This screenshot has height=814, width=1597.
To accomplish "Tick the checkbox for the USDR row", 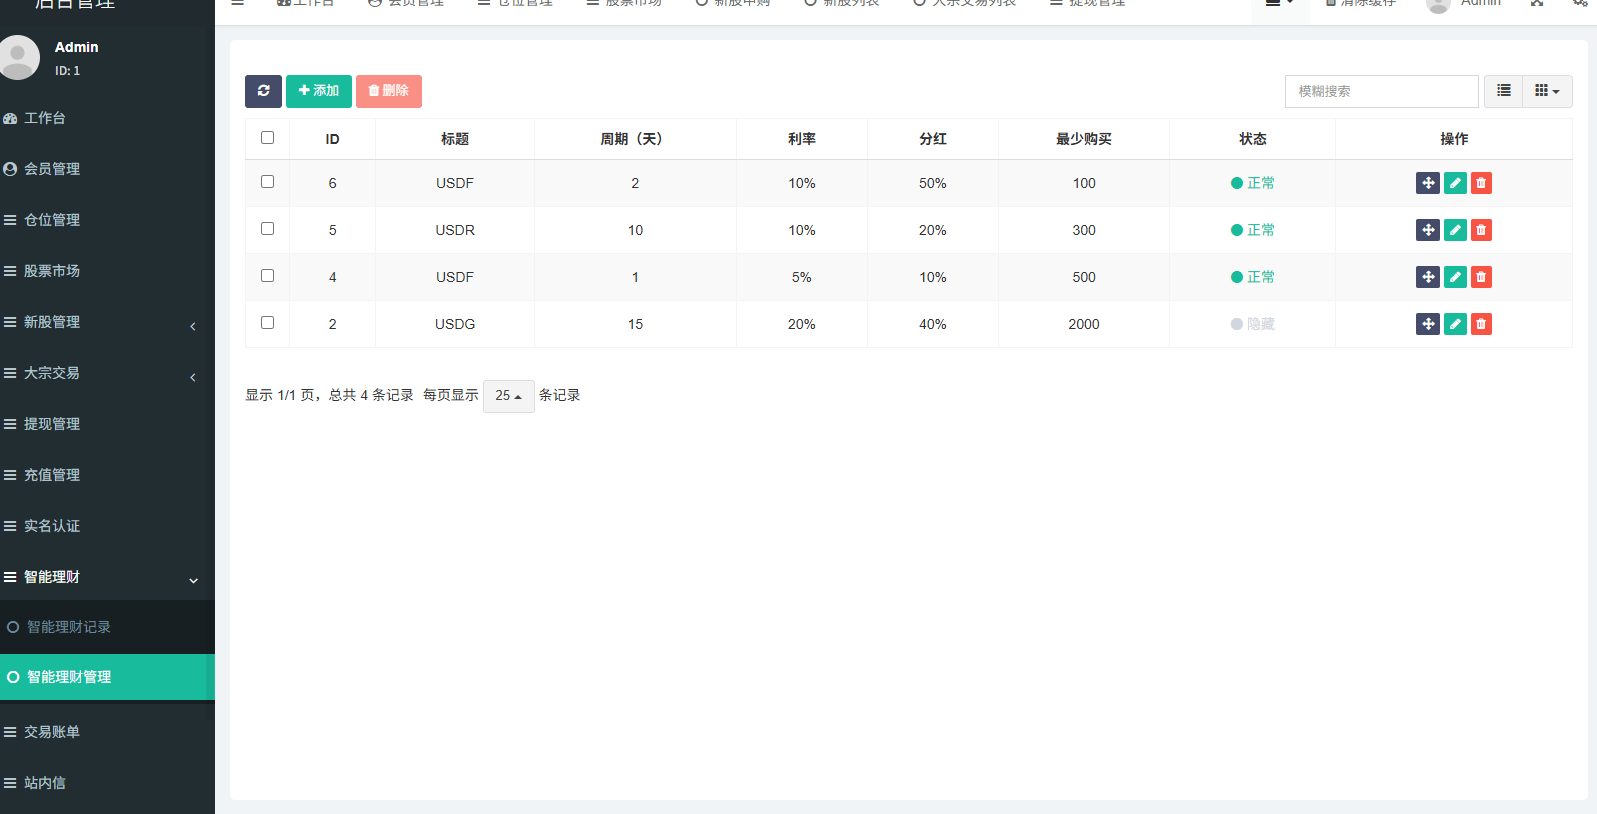I will click(267, 229).
